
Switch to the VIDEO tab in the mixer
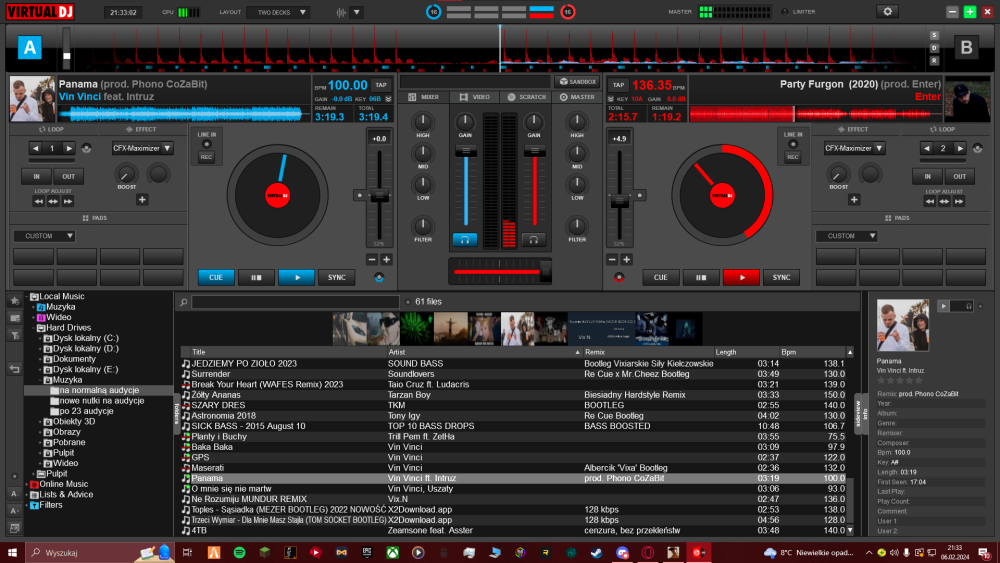pos(475,97)
